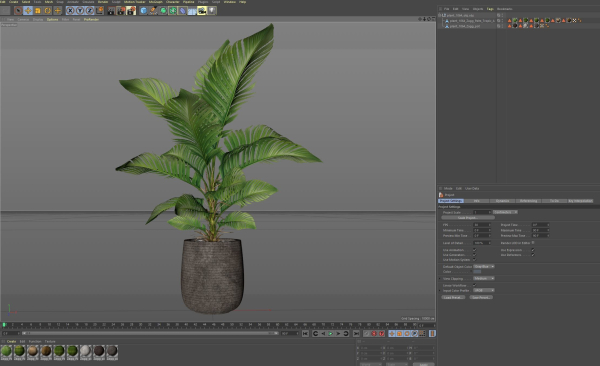Select the light tan material sphere
This screenshot has width=600, height=366.
pos(33,351)
